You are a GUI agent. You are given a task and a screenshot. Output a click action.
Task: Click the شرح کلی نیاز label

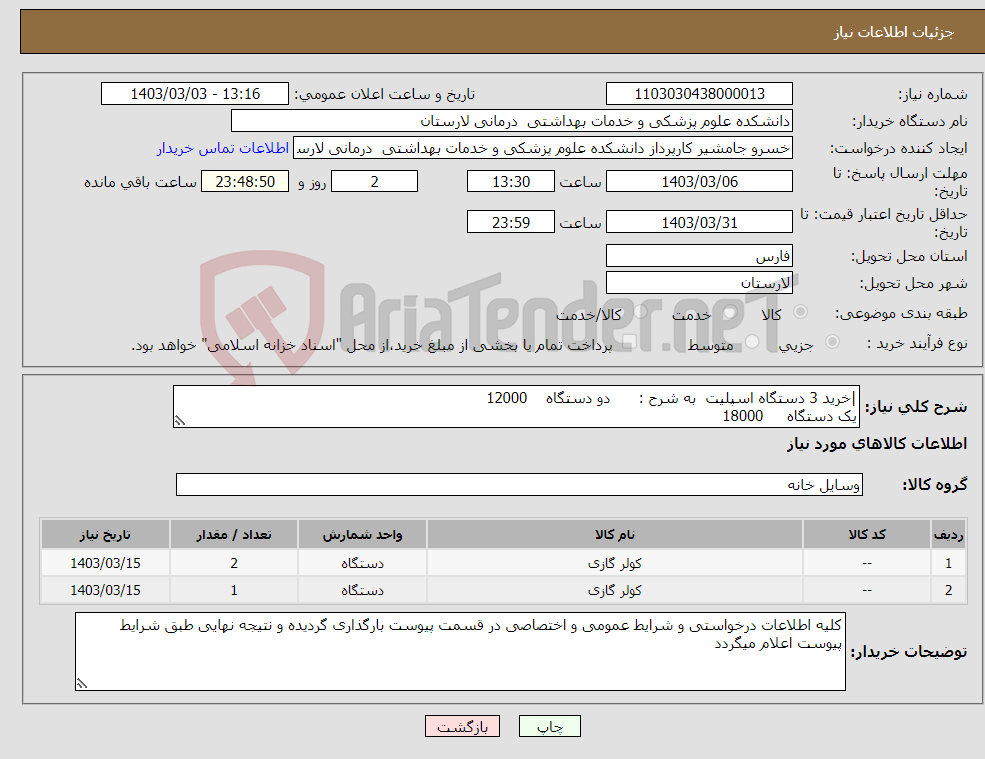click(x=917, y=407)
